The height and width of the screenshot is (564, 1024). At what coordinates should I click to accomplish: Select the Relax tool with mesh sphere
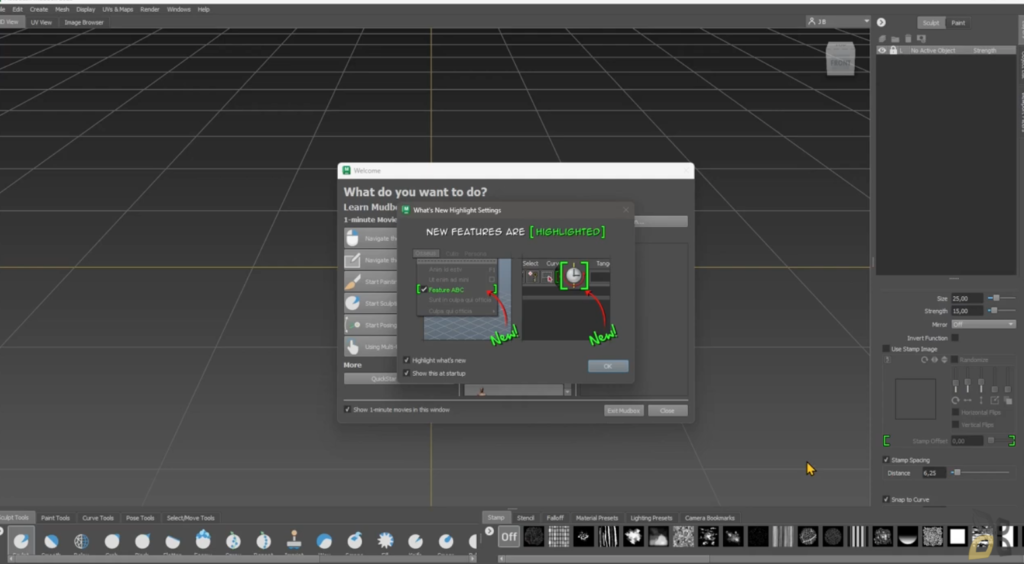pyautogui.click(x=82, y=540)
